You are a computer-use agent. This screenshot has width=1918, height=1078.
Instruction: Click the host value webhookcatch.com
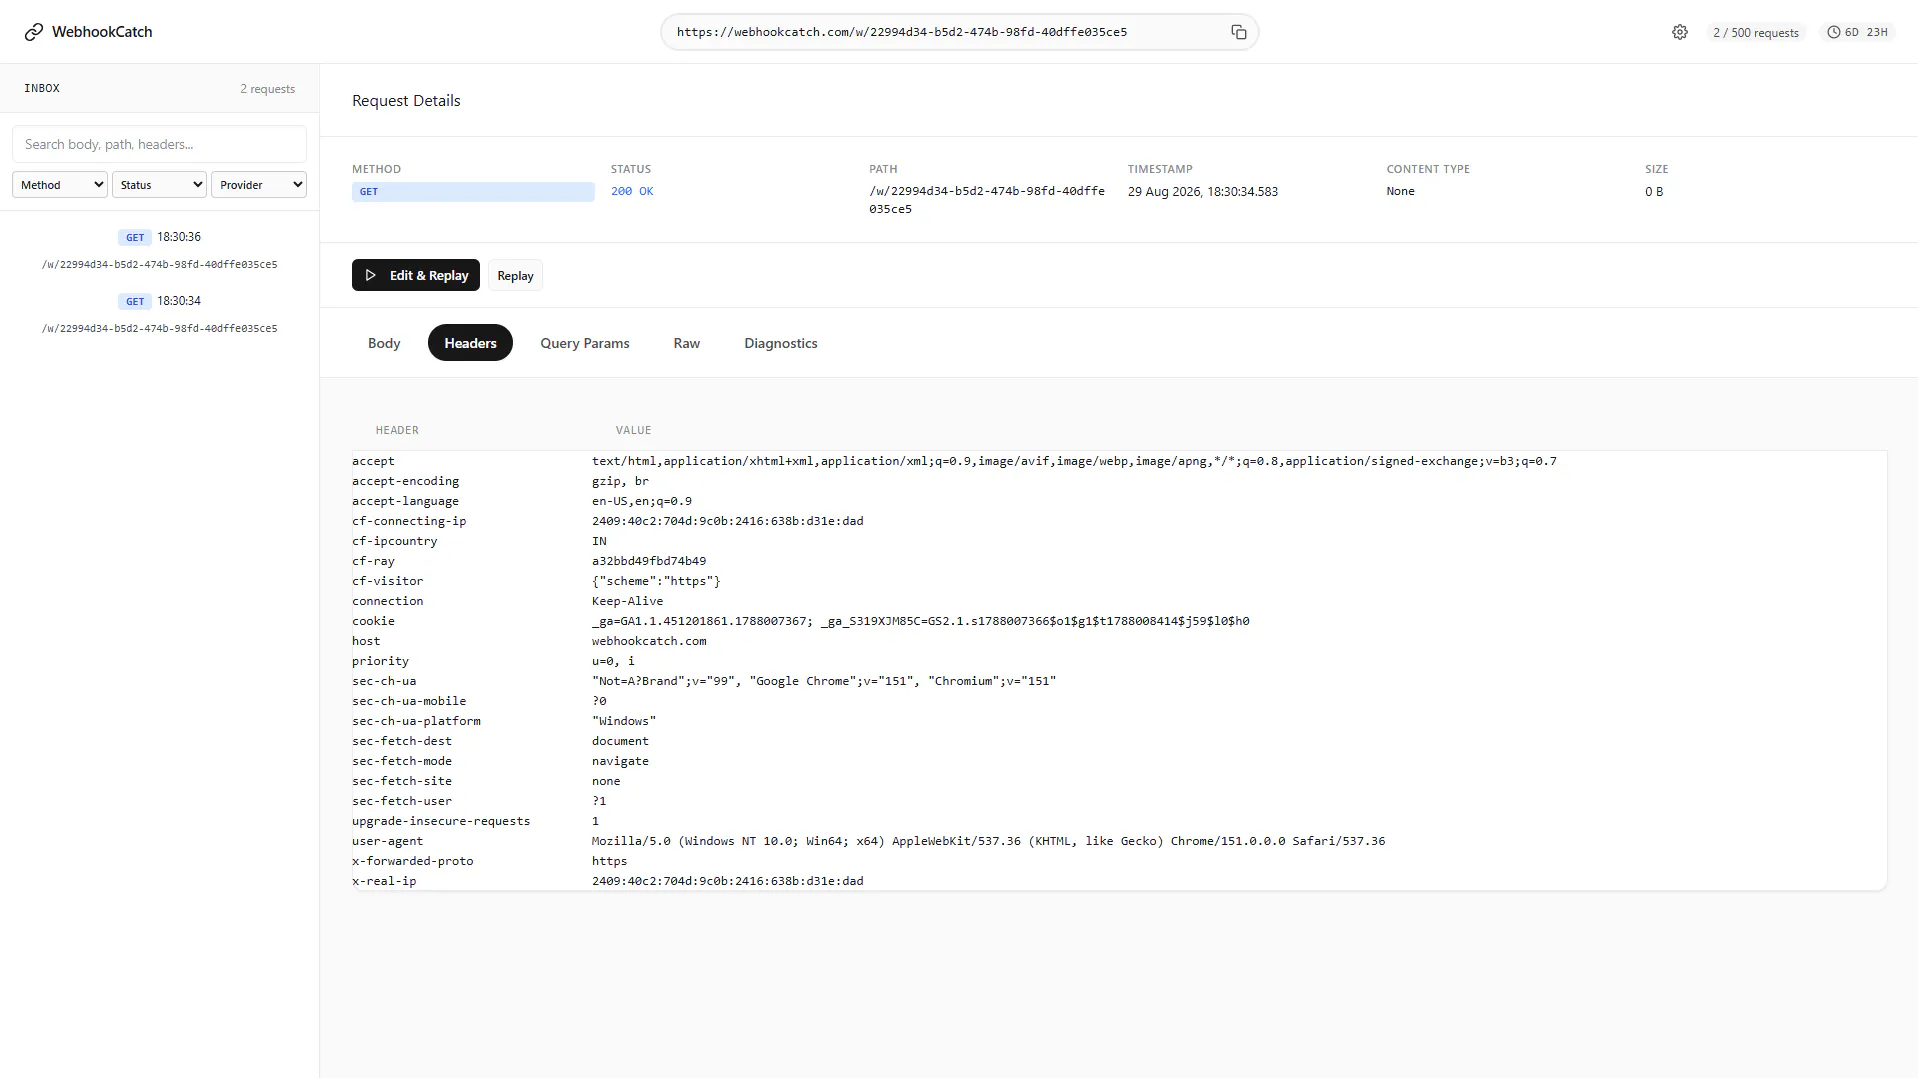[649, 641]
